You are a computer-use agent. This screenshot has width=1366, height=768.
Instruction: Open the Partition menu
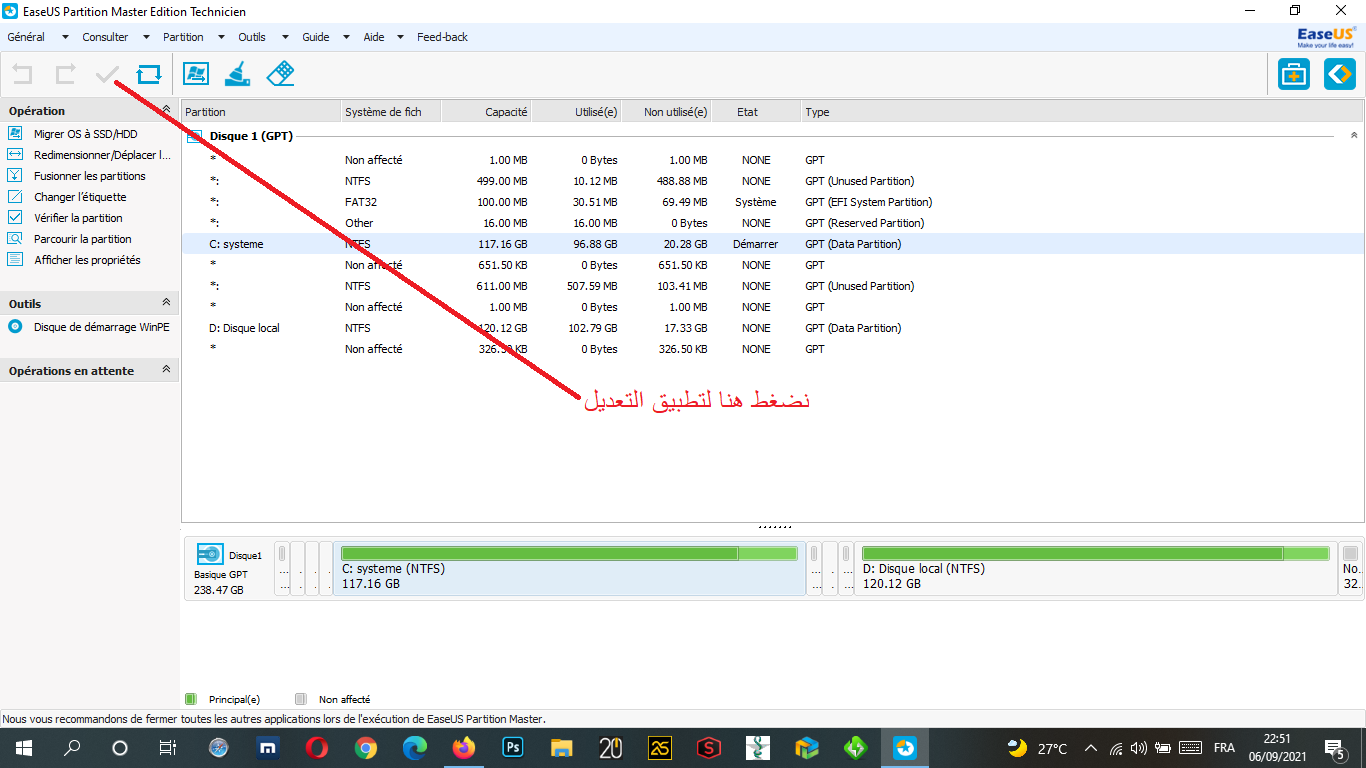point(183,37)
